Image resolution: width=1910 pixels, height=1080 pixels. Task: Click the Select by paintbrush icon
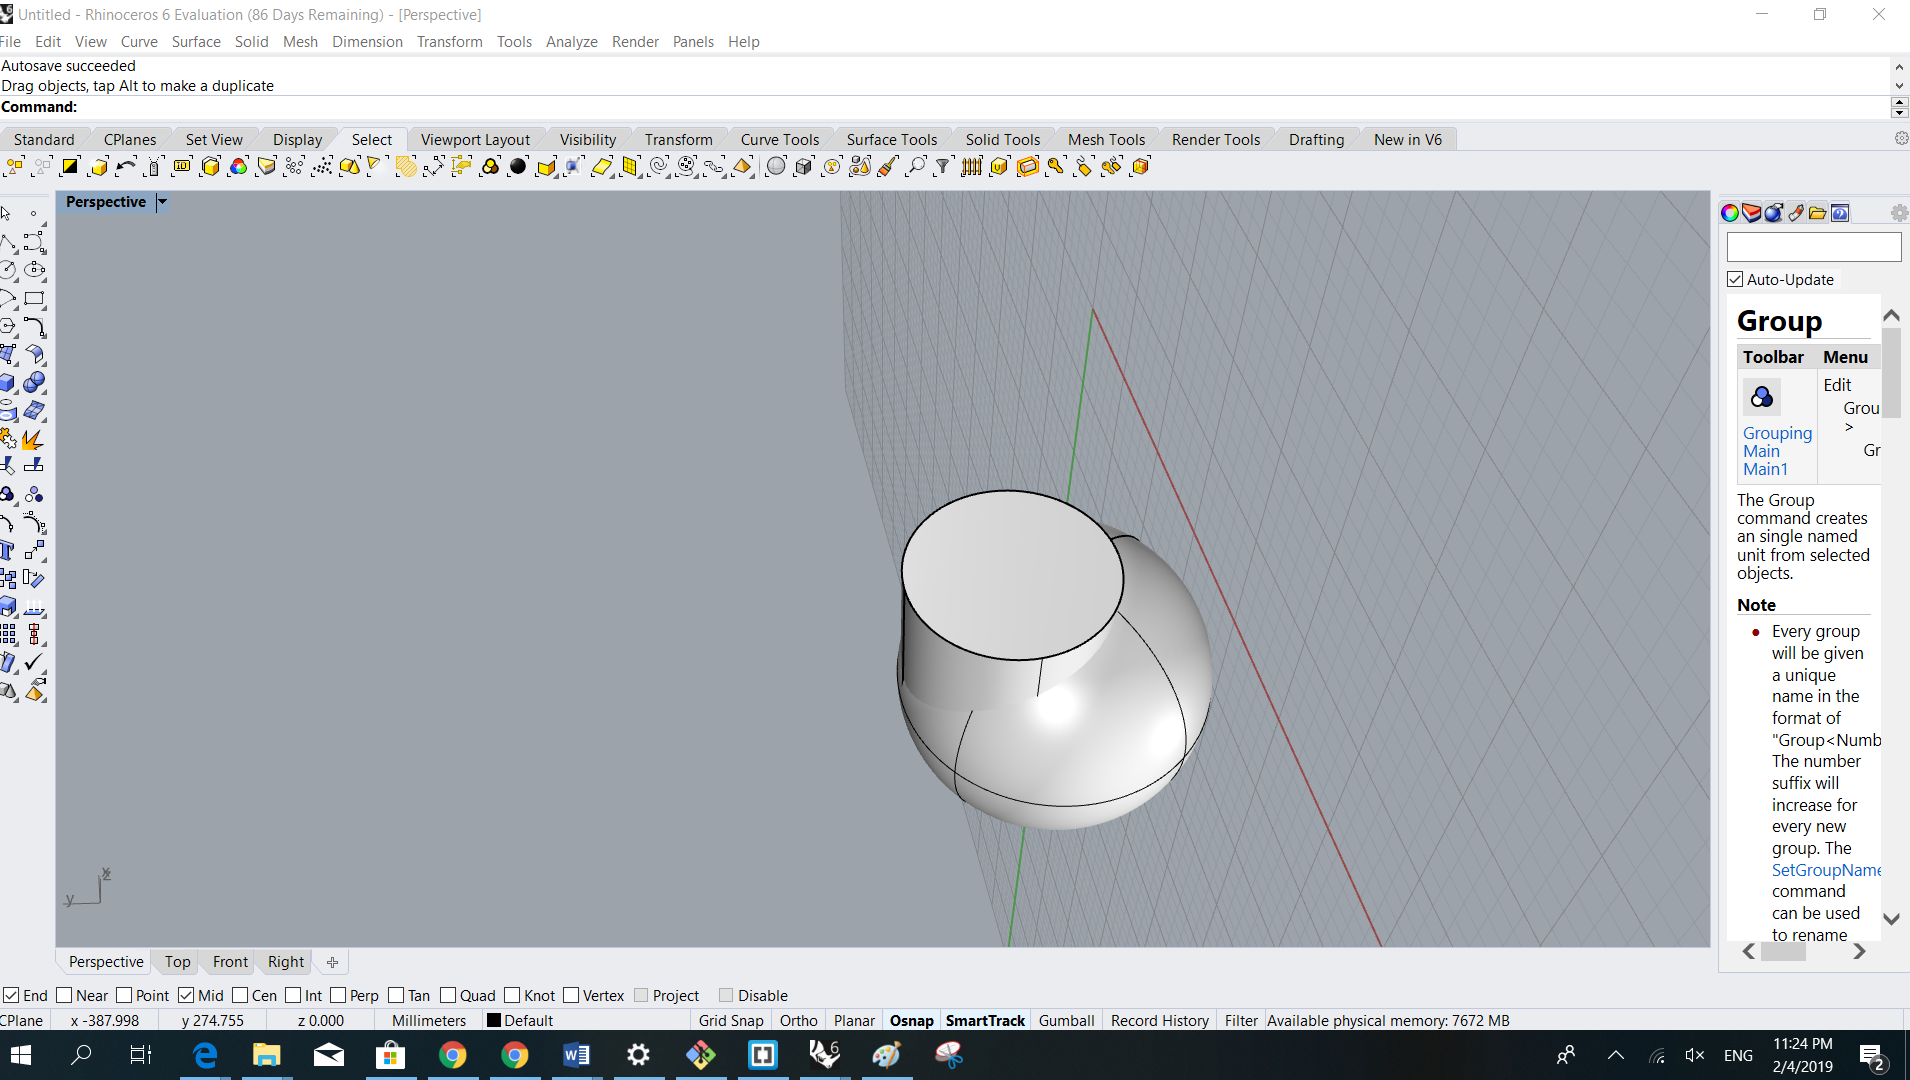[x=888, y=167]
